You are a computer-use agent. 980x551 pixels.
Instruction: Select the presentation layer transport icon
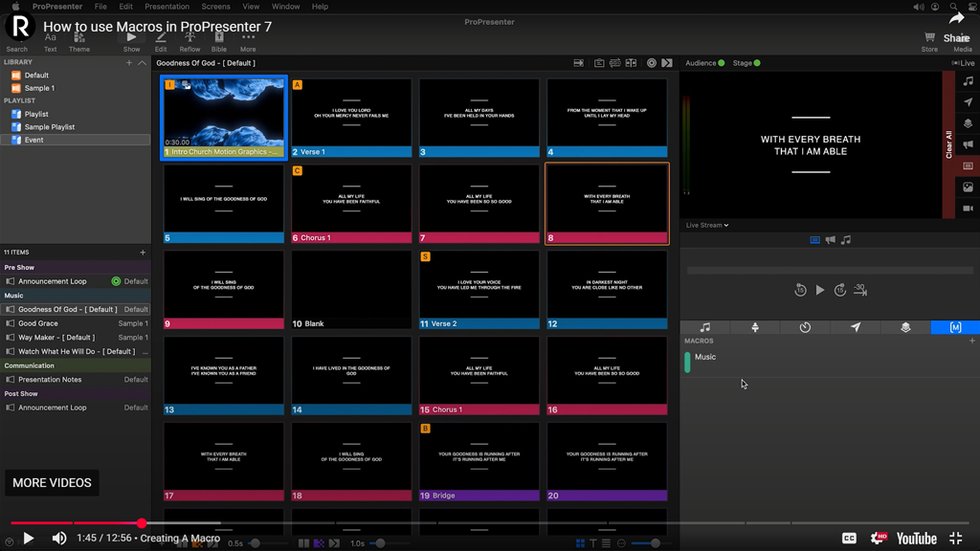(815, 240)
